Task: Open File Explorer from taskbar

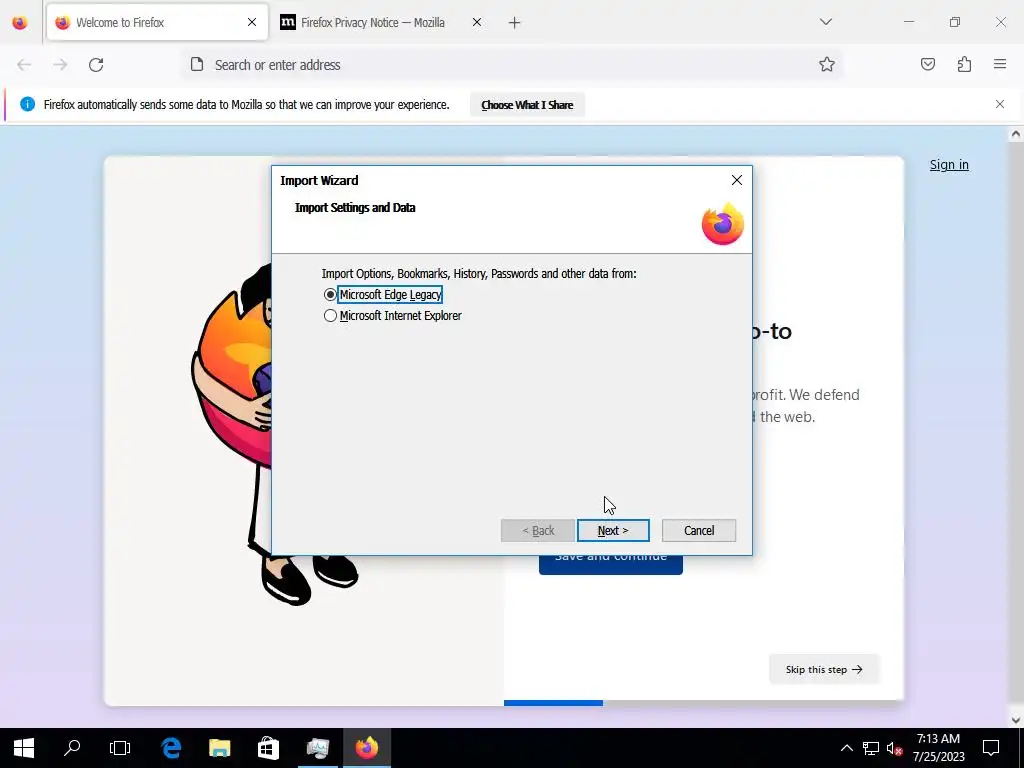Action: click(x=220, y=748)
